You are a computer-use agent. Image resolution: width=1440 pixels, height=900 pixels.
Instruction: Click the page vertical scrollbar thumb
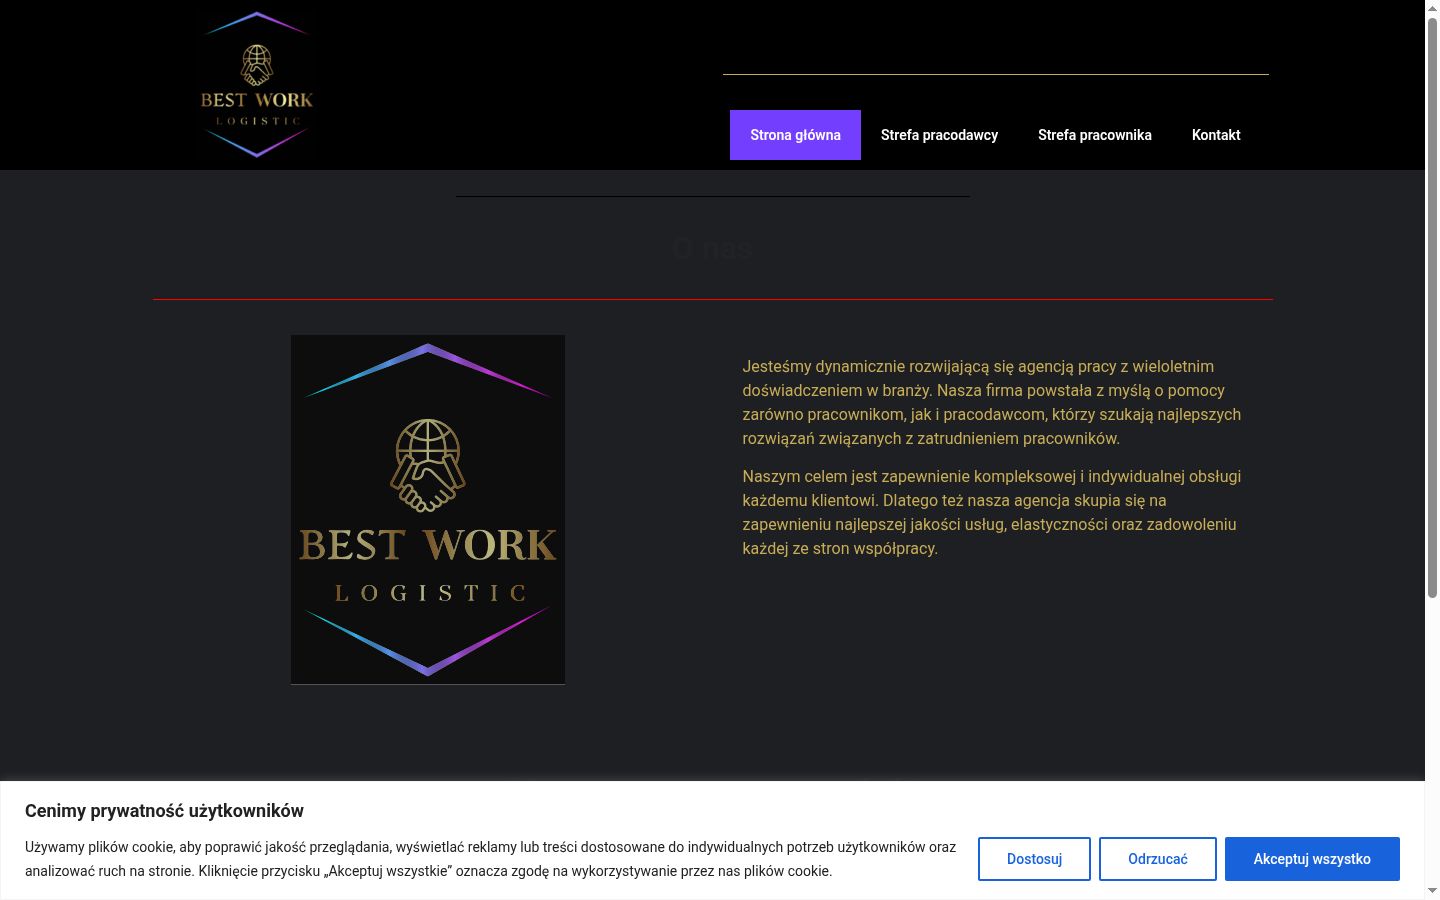pyautogui.click(x=1432, y=308)
